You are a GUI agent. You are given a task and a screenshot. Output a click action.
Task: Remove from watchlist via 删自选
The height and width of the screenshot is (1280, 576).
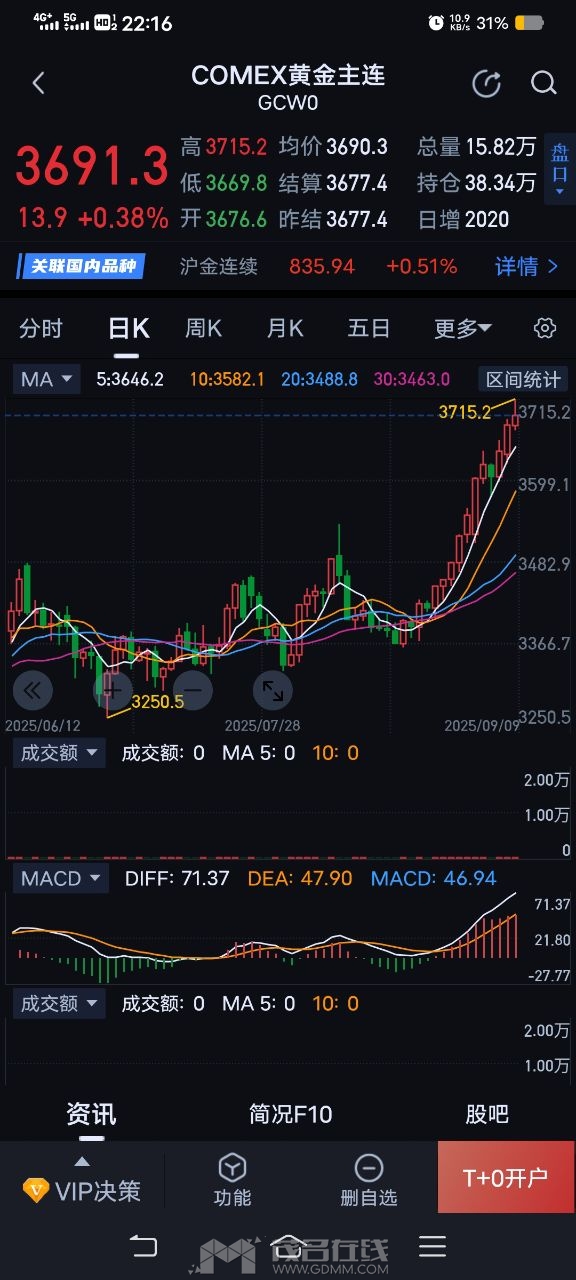[x=369, y=1180]
